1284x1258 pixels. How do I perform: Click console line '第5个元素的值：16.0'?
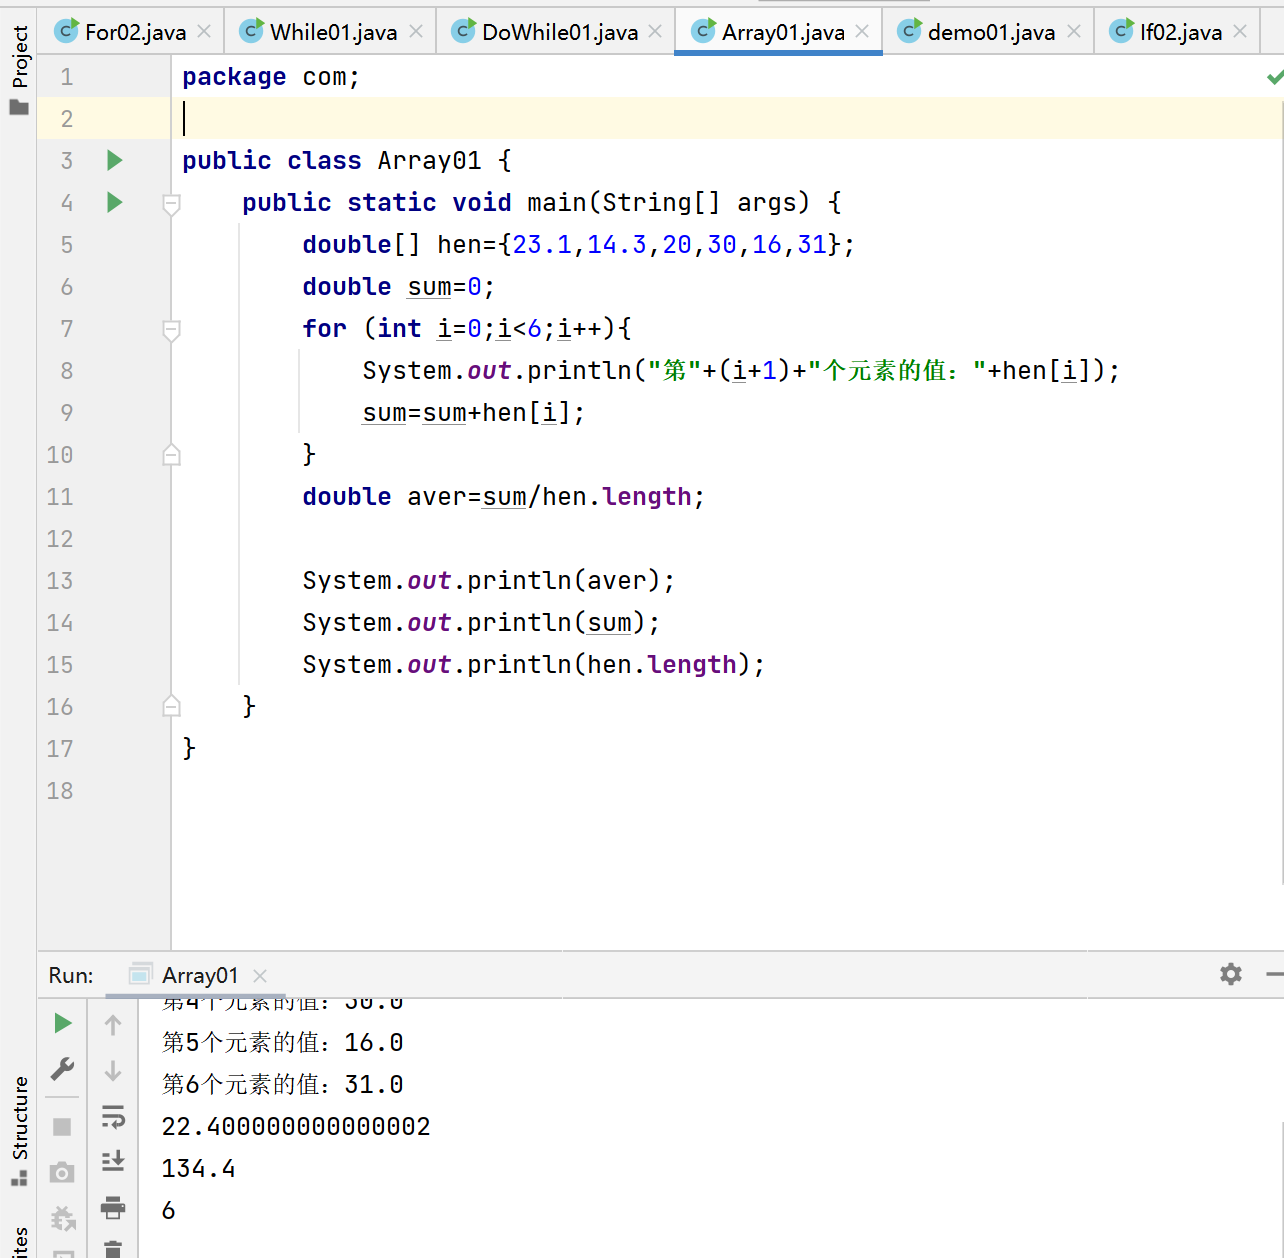pyautogui.click(x=282, y=1043)
